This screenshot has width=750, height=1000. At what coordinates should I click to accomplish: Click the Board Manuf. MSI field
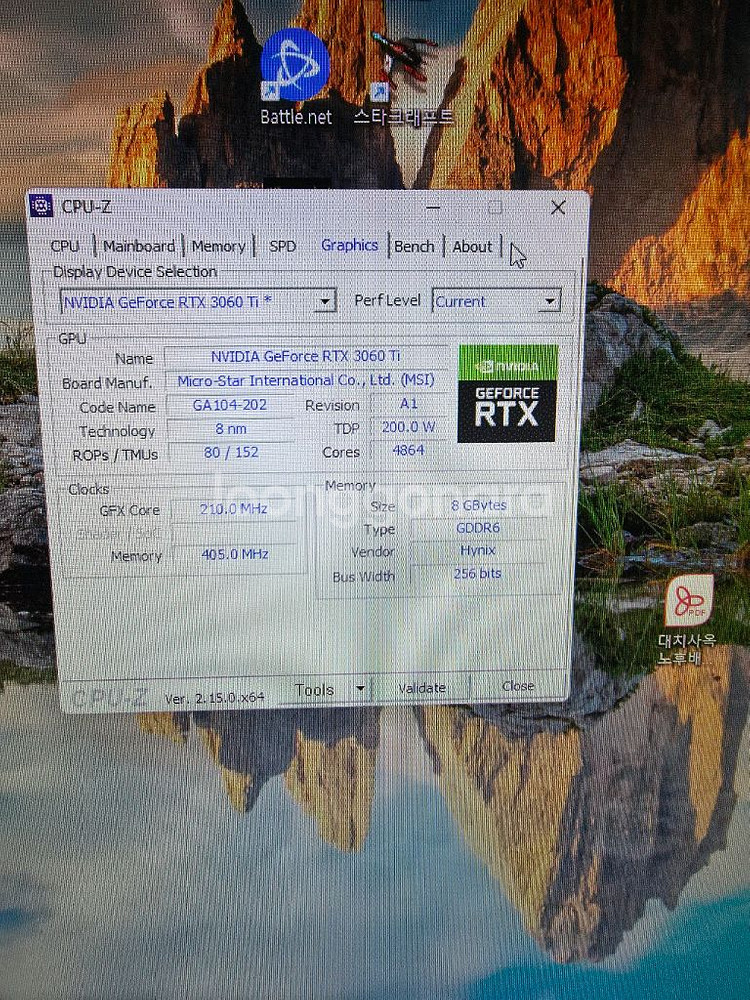(x=305, y=380)
